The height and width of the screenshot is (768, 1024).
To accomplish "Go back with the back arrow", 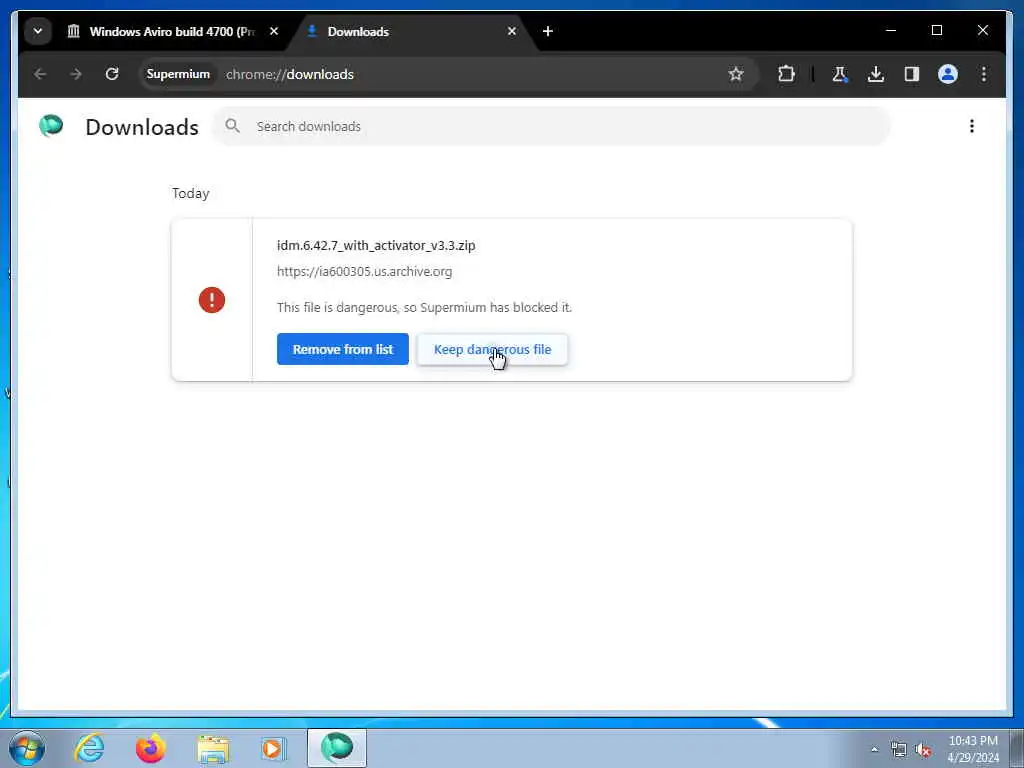I will pyautogui.click(x=40, y=74).
